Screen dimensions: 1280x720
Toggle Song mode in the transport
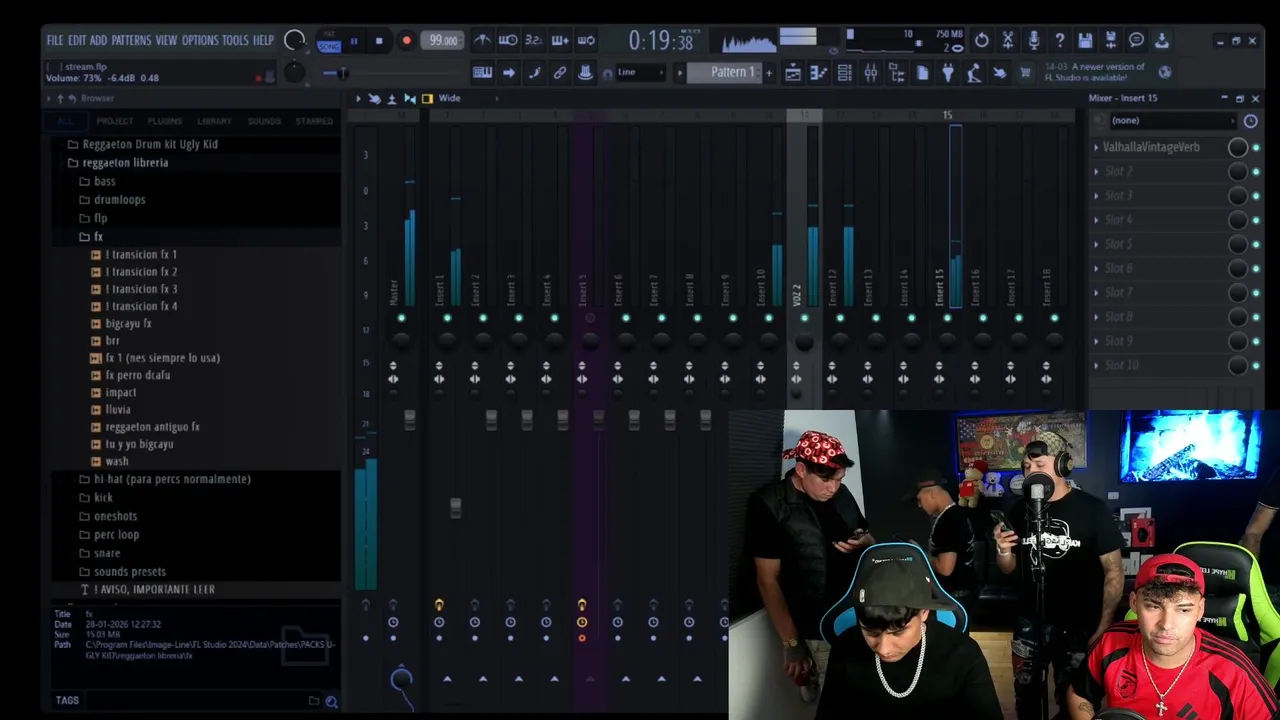tap(329, 46)
